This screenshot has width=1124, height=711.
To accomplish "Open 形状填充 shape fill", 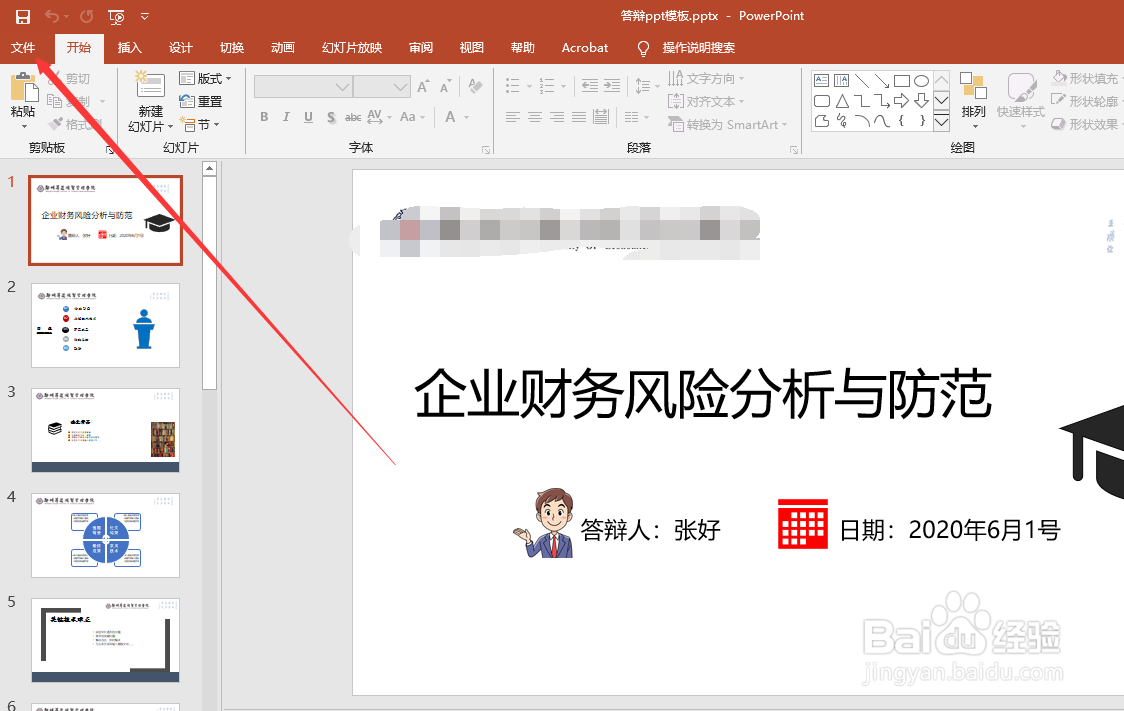I will (1085, 78).
